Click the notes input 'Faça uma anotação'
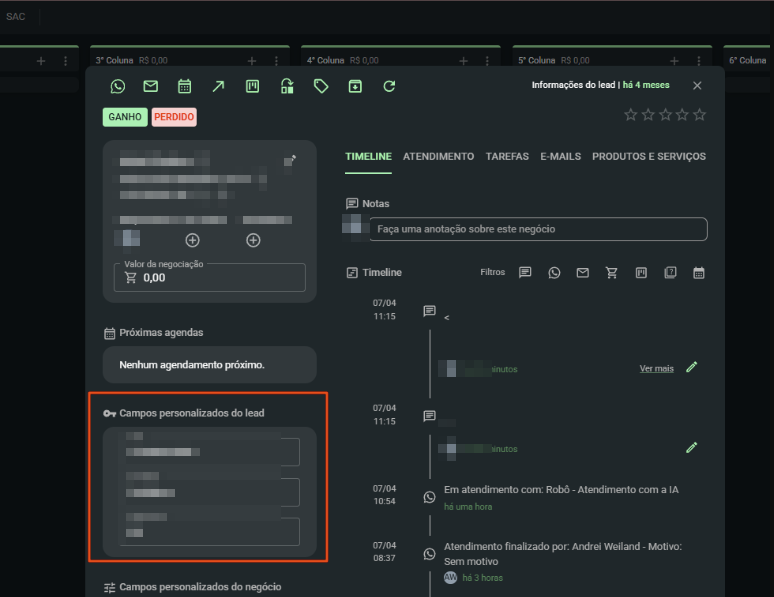The width and height of the screenshot is (774, 597). (538, 229)
